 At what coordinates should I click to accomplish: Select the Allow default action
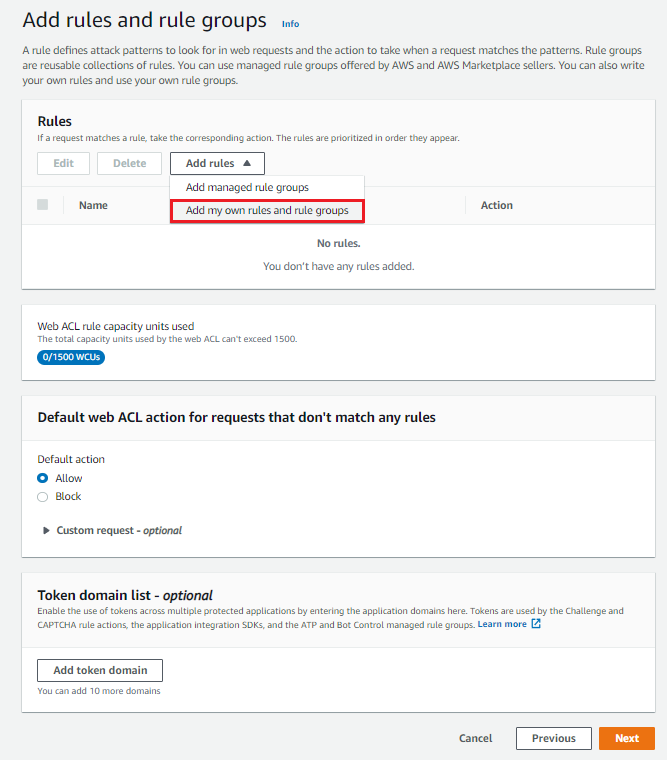(43, 478)
